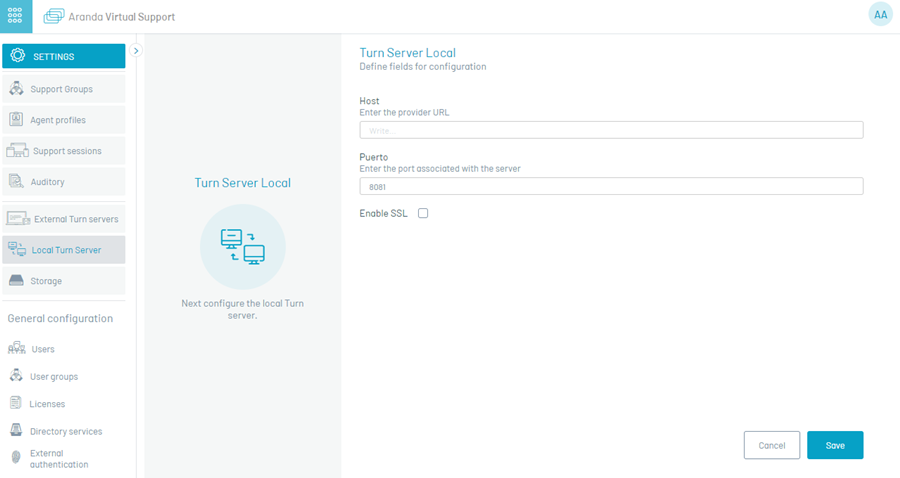The width and height of the screenshot is (900, 478).
Task: Select Local Turn Server menu item
Action: click(x=64, y=250)
